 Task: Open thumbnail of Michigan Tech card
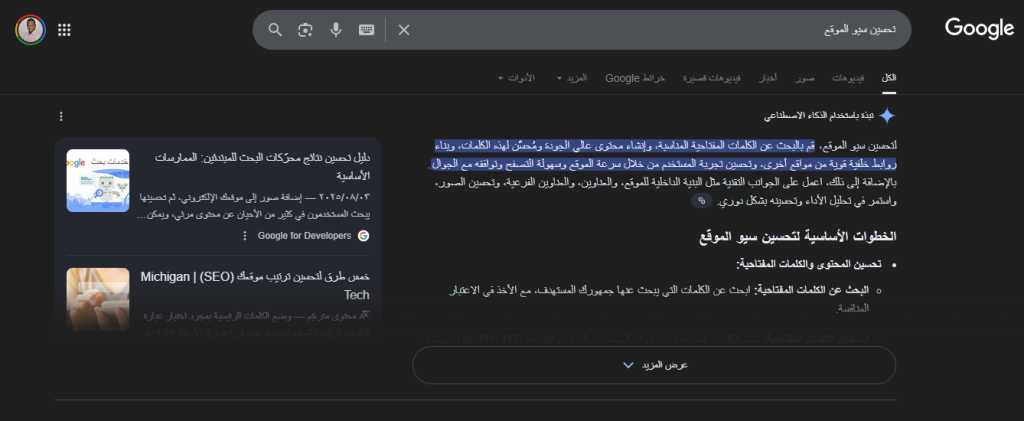pyautogui.click(x=98, y=299)
